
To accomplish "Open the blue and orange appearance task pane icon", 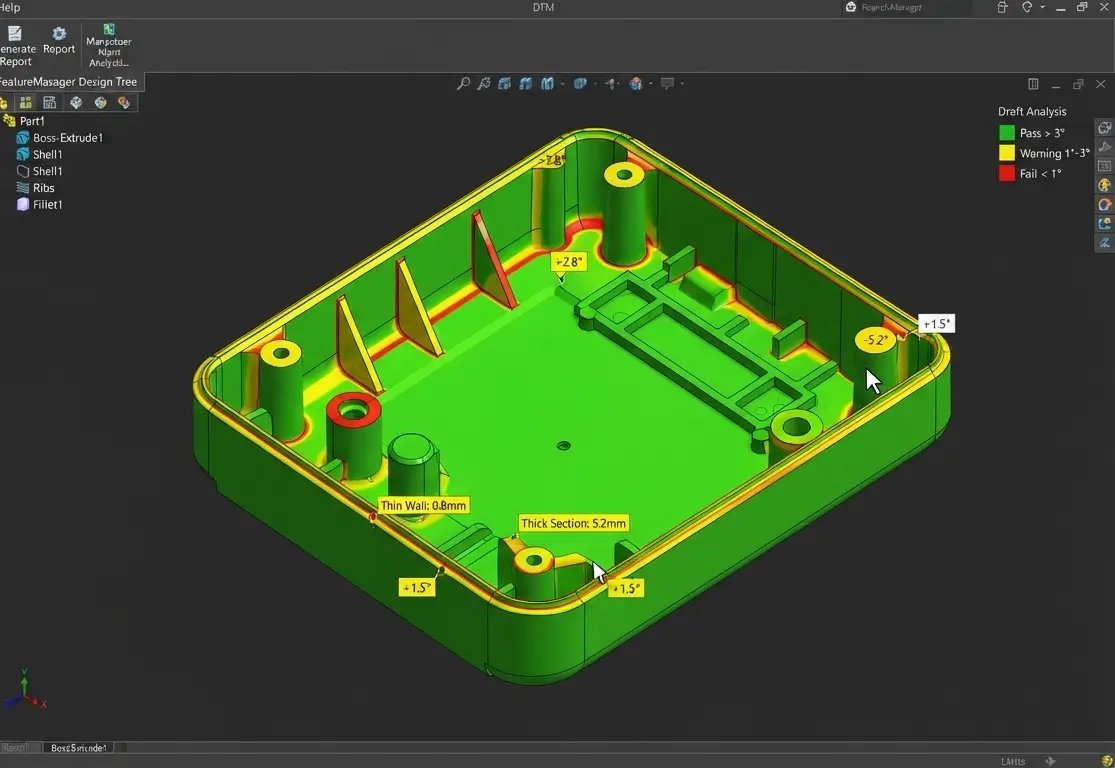I will 1104,205.
